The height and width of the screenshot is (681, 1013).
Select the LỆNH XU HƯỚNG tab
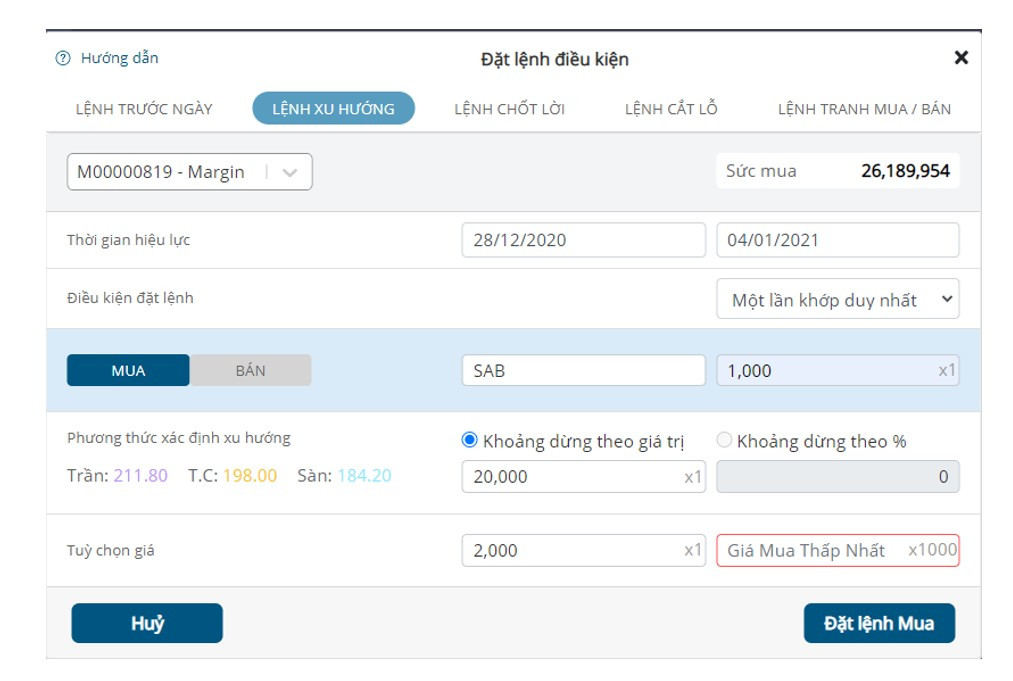[333, 109]
